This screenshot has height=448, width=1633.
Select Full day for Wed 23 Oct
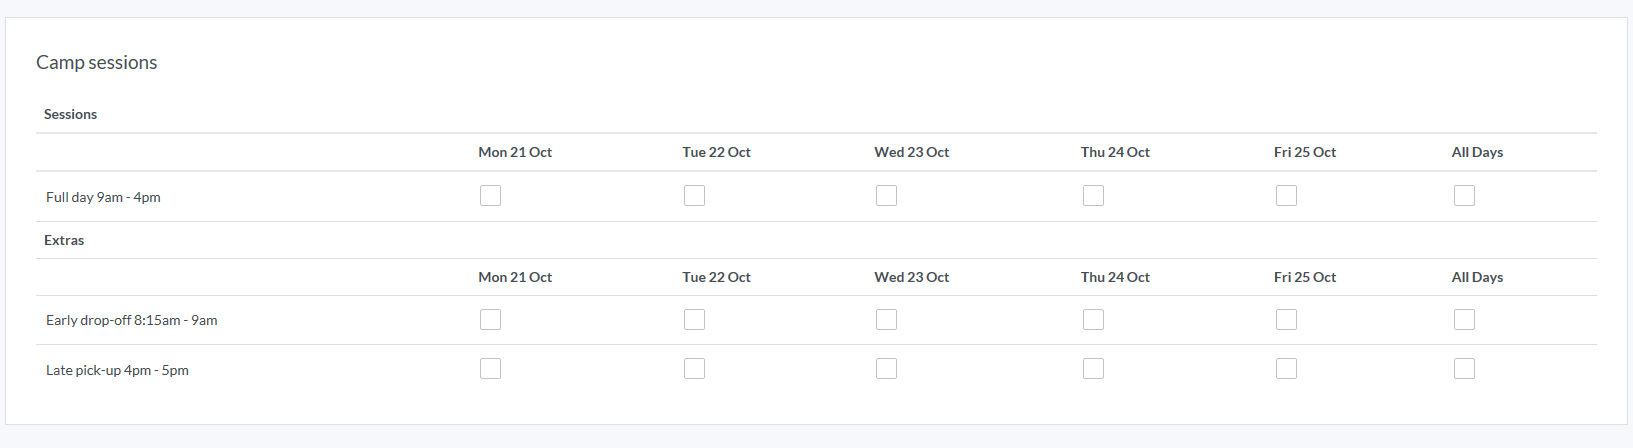click(x=886, y=196)
